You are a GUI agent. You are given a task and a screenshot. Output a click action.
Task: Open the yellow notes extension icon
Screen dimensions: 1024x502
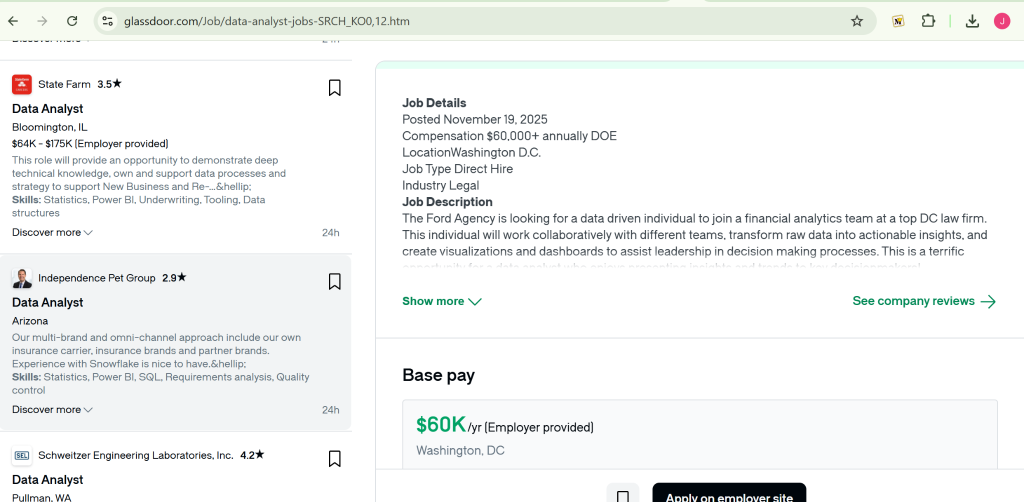pyautogui.click(x=898, y=21)
